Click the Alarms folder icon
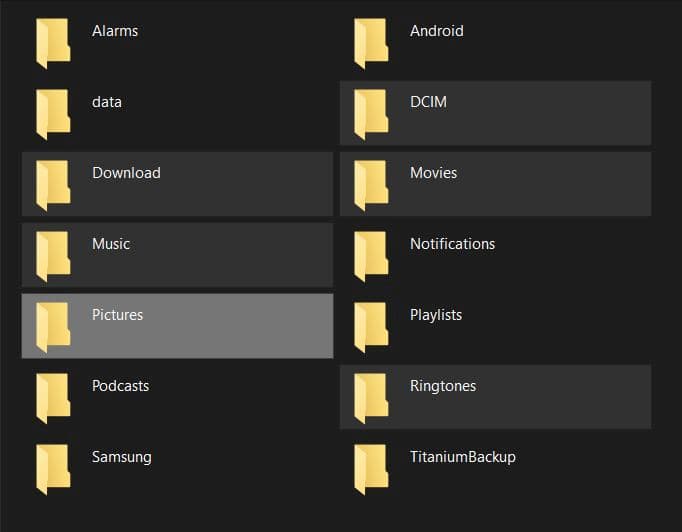682x532 pixels. [x=53, y=43]
